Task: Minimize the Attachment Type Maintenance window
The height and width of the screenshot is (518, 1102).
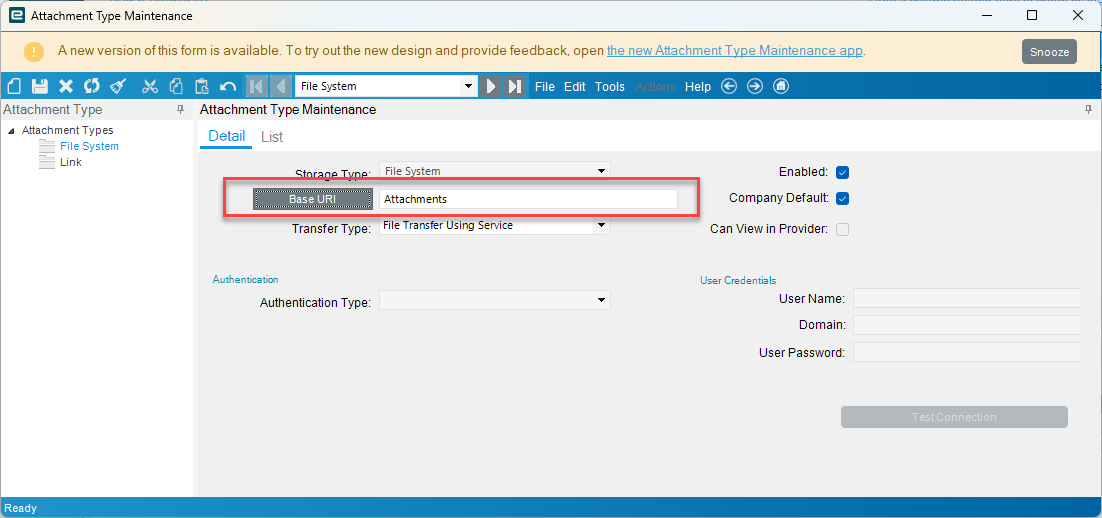Action: point(985,15)
